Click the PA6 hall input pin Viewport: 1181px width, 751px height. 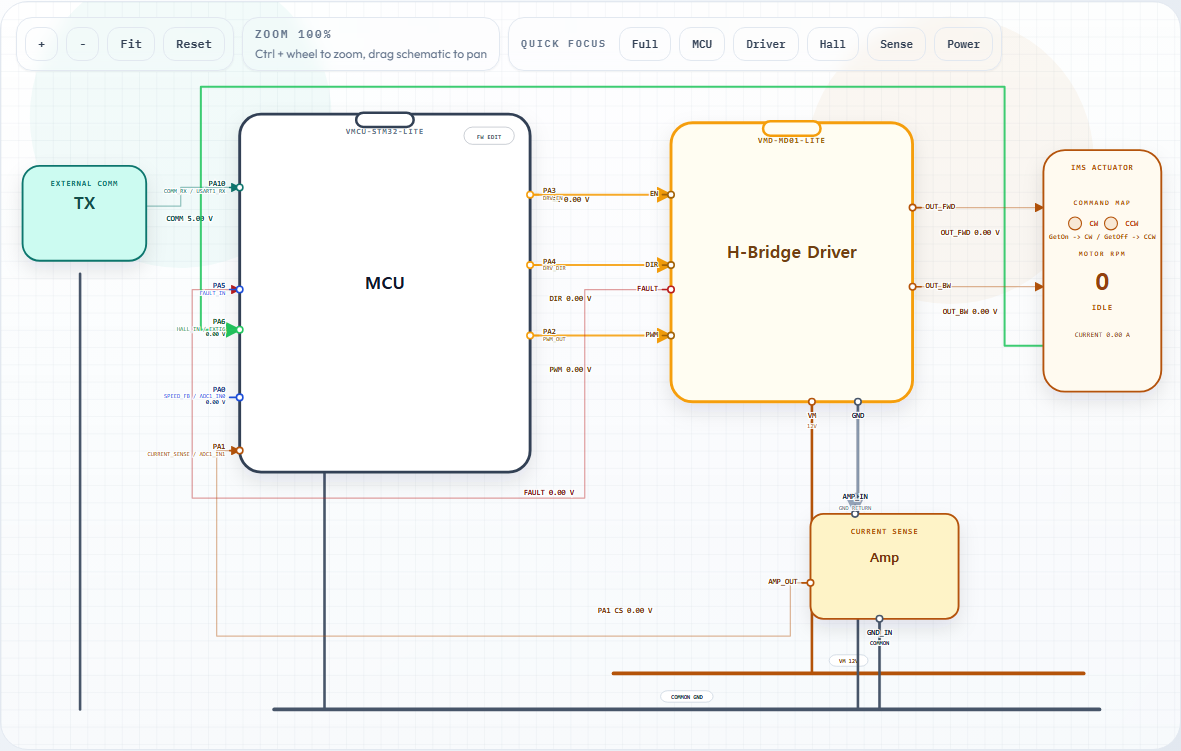(240, 329)
